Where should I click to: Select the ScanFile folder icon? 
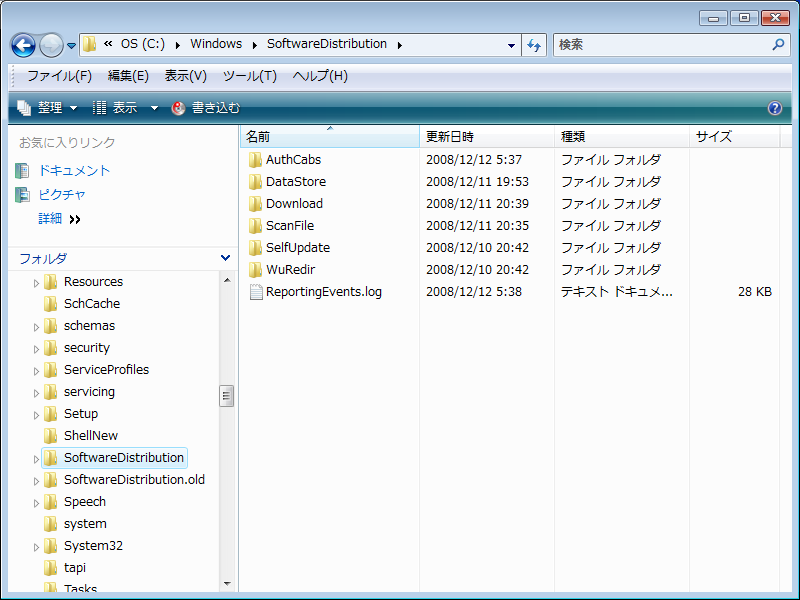[256, 226]
